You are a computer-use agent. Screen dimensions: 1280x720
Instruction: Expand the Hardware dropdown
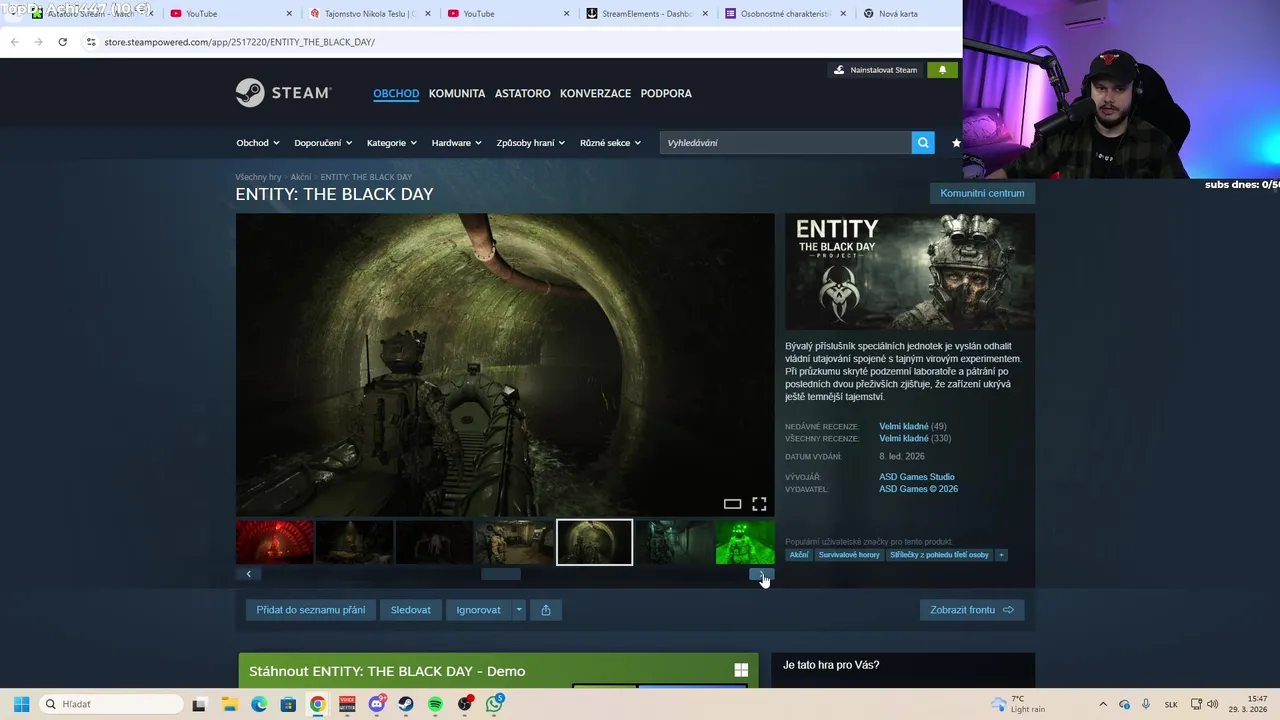pos(456,143)
